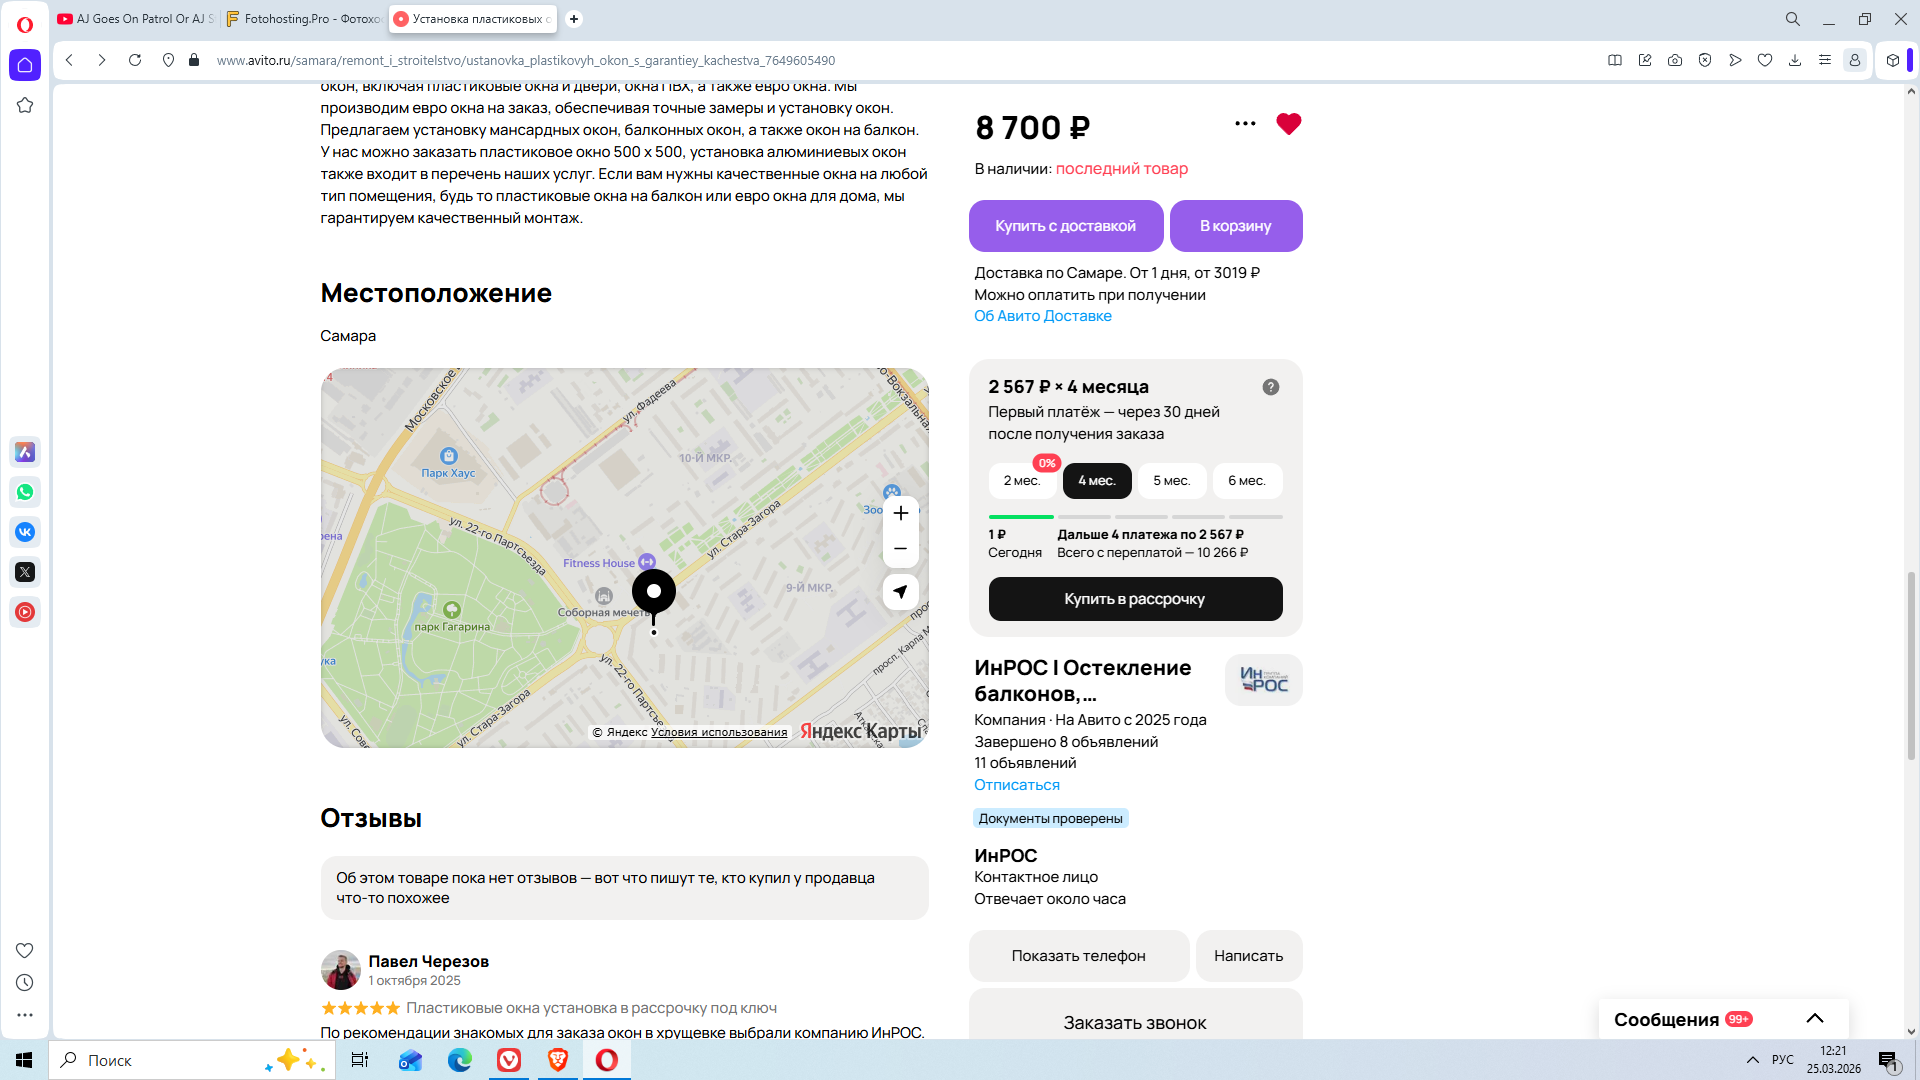The image size is (1920, 1080).
Task: Expand the Сообщения chat panel
Action: pyautogui.click(x=1814, y=1018)
